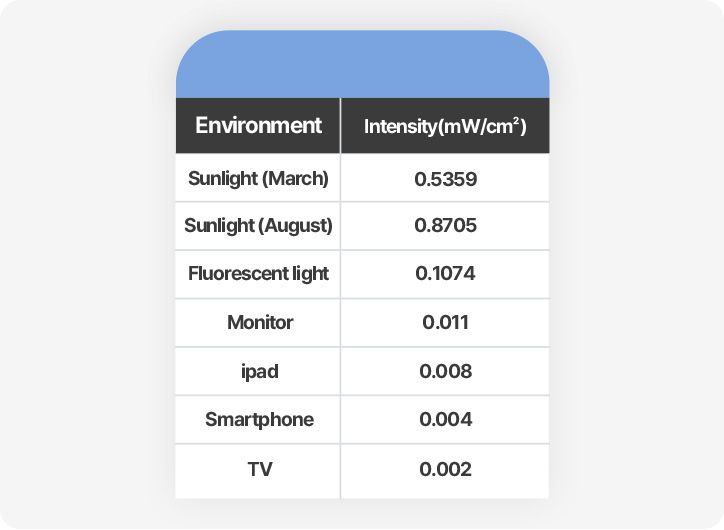Click the divider between header columns

pos(340,126)
